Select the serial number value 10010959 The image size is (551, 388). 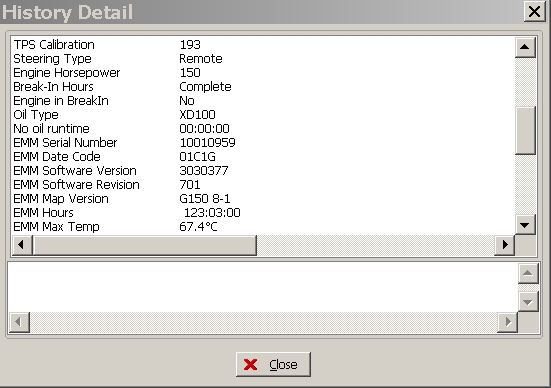click(207, 143)
